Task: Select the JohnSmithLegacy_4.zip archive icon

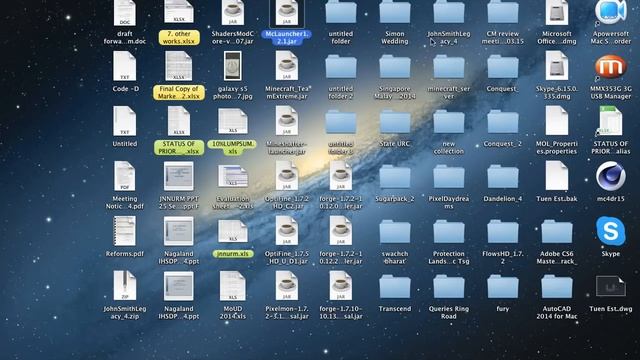Action: (x=124, y=286)
